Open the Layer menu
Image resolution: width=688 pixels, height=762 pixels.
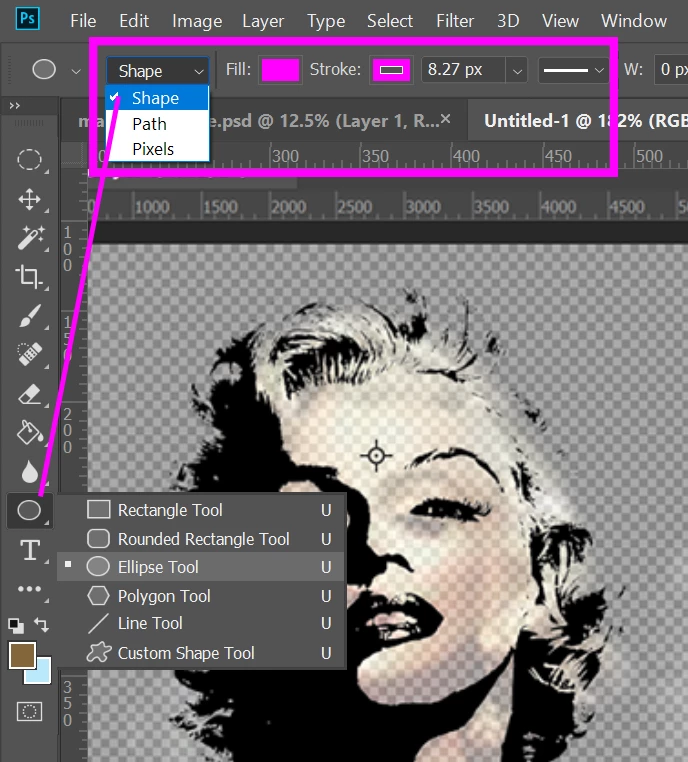tap(263, 21)
